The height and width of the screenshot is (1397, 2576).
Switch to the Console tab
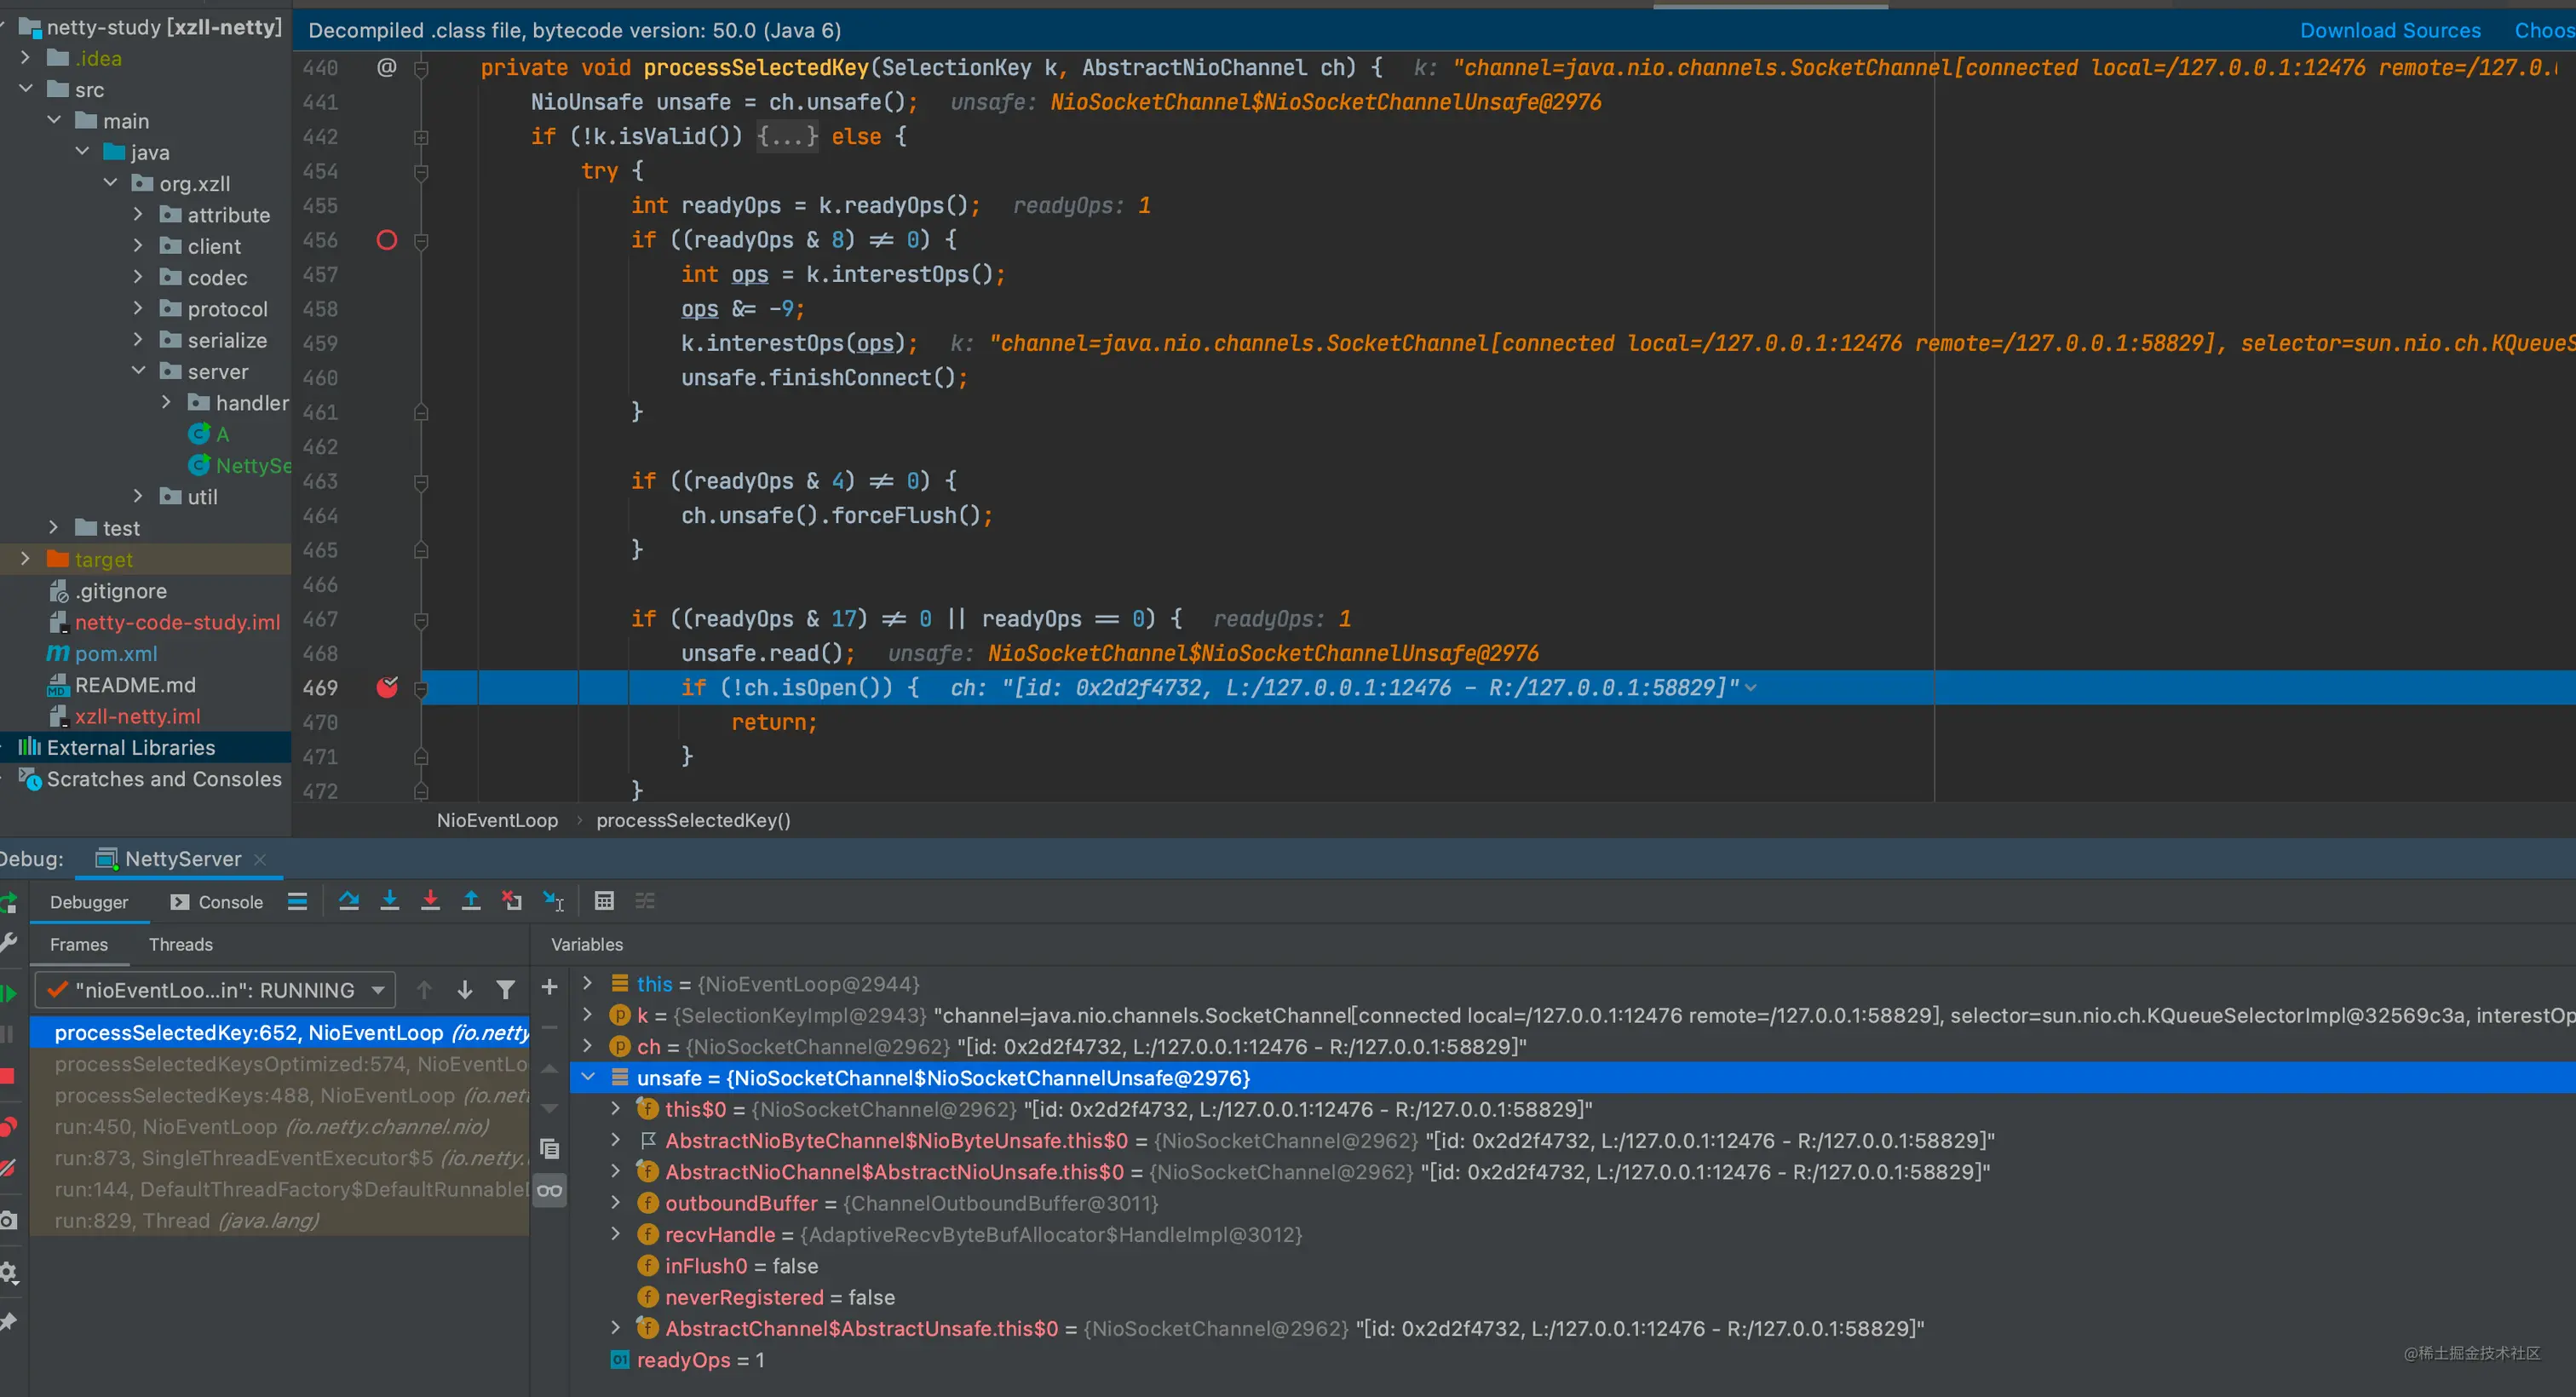[217, 902]
